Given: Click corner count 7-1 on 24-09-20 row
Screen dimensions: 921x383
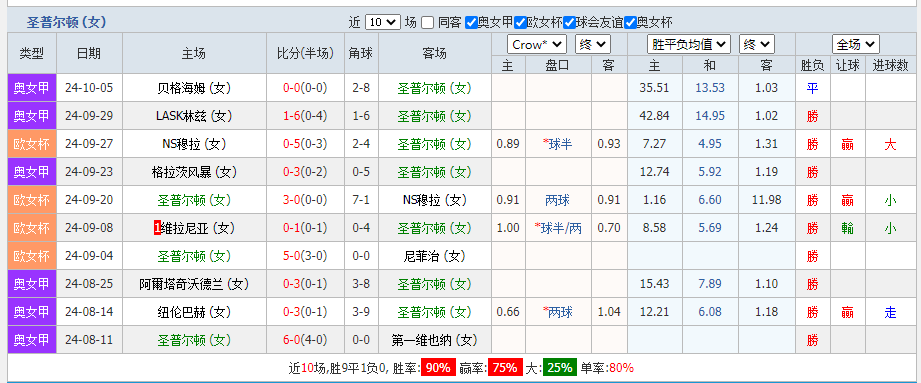Looking at the screenshot, I should point(361,200).
